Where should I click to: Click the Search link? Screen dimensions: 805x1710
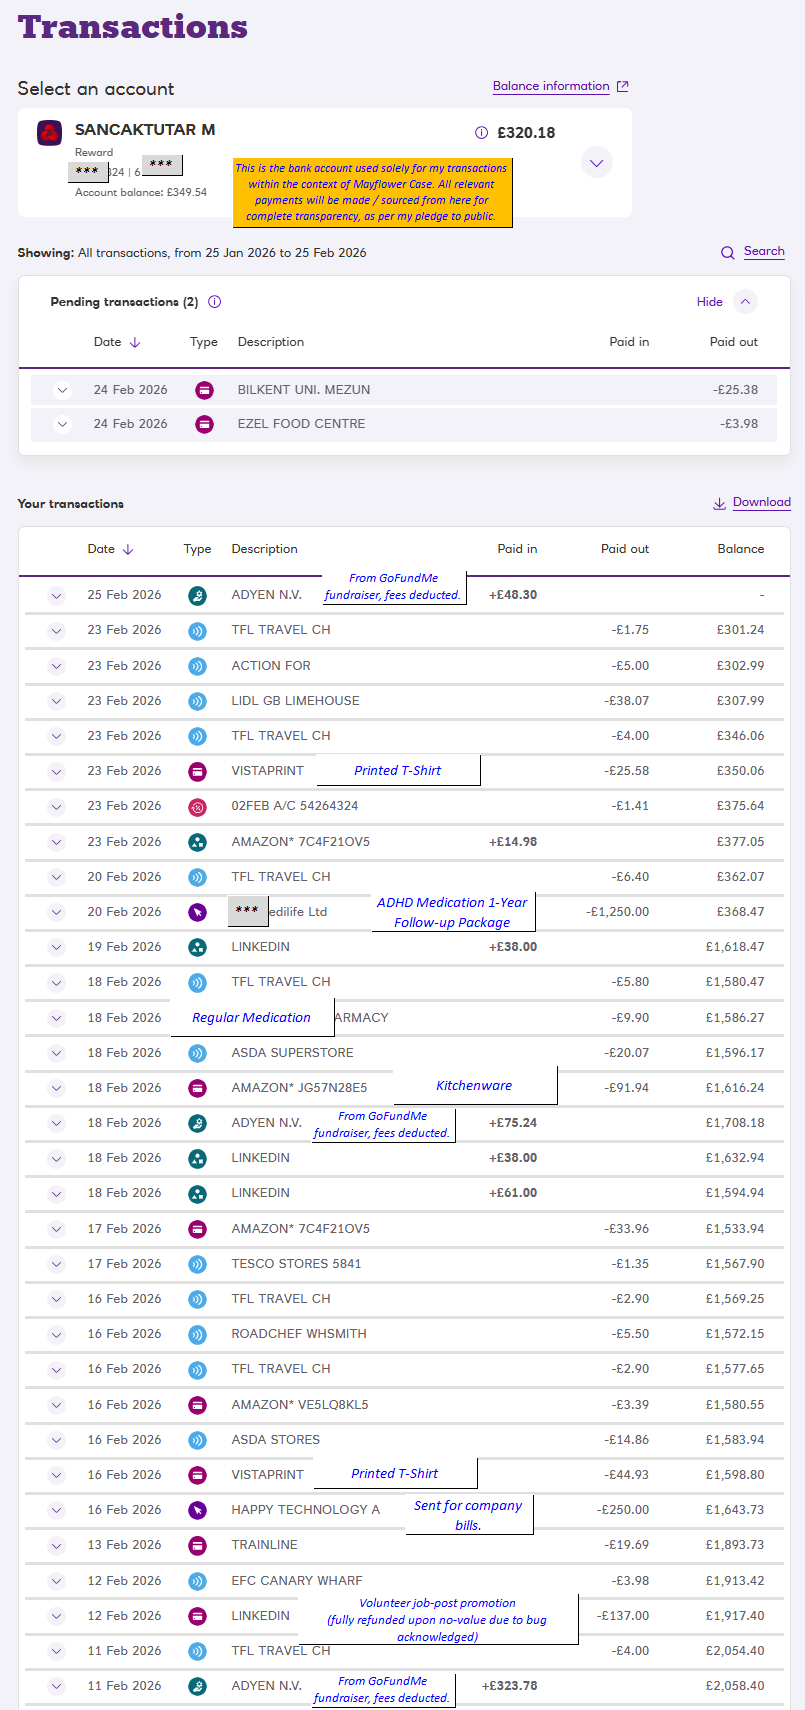(764, 251)
